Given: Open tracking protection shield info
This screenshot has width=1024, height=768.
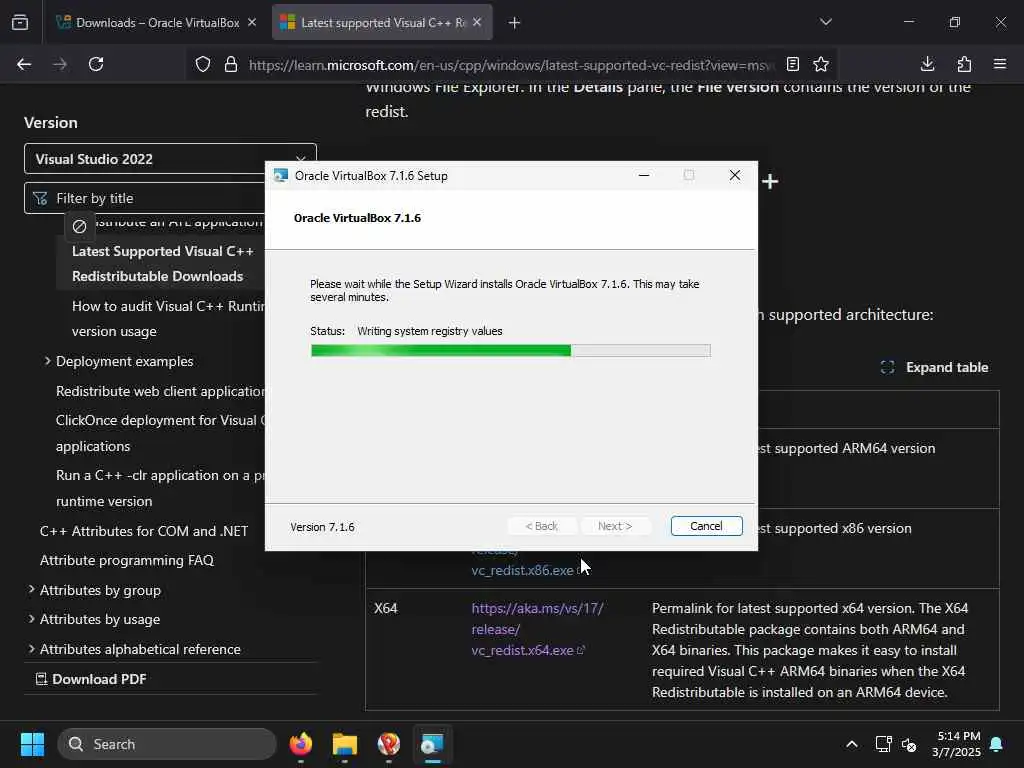Looking at the screenshot, I should click(x=203, y=65).
